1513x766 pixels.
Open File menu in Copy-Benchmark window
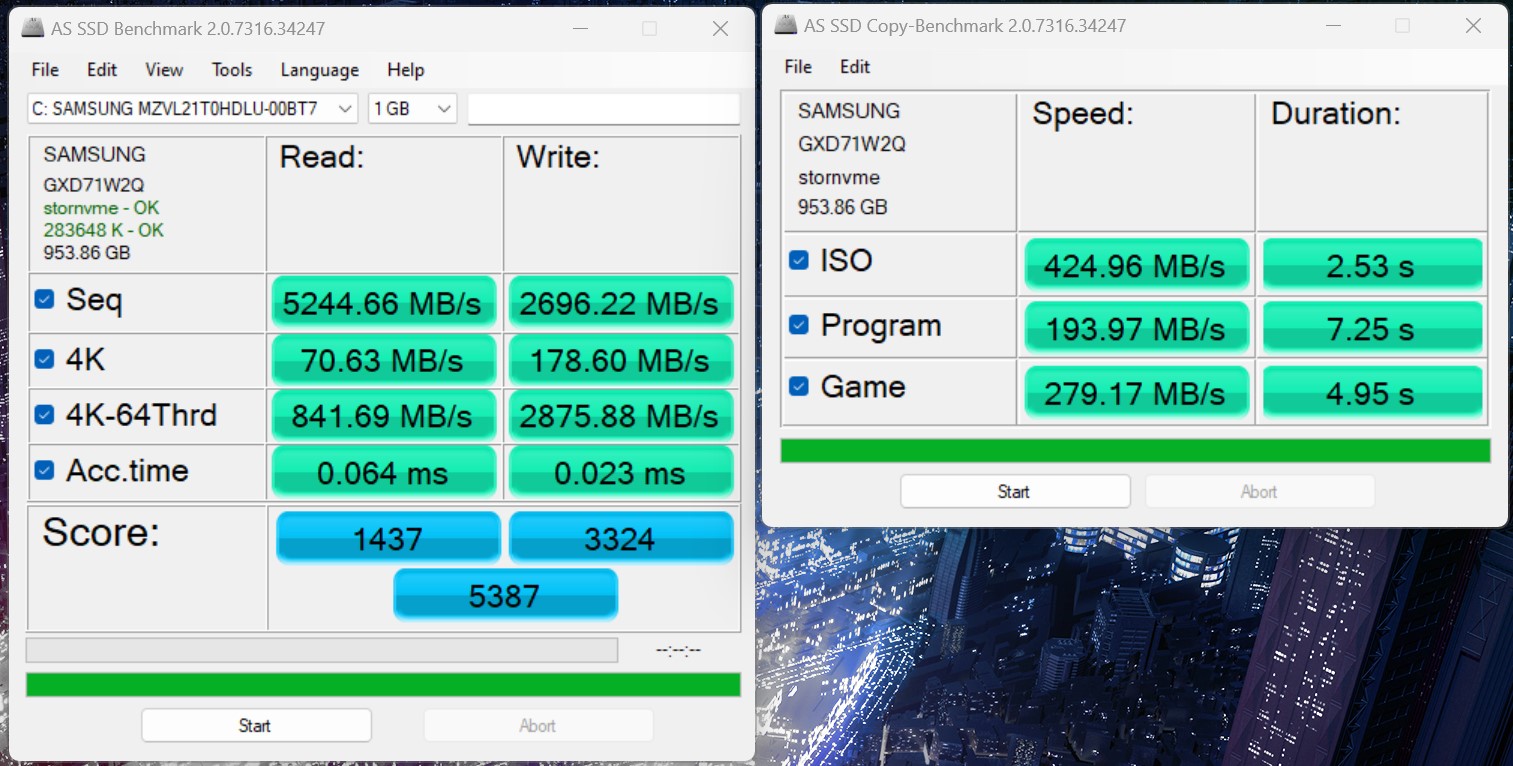point(798,67)
